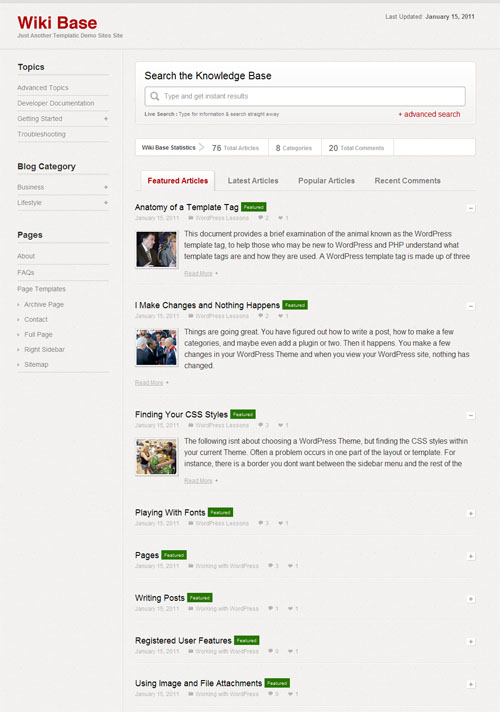The image size is (500, 712).
Task: Open the thumbnail image for Finding Your CSS Styles
Action: (156, 456)
